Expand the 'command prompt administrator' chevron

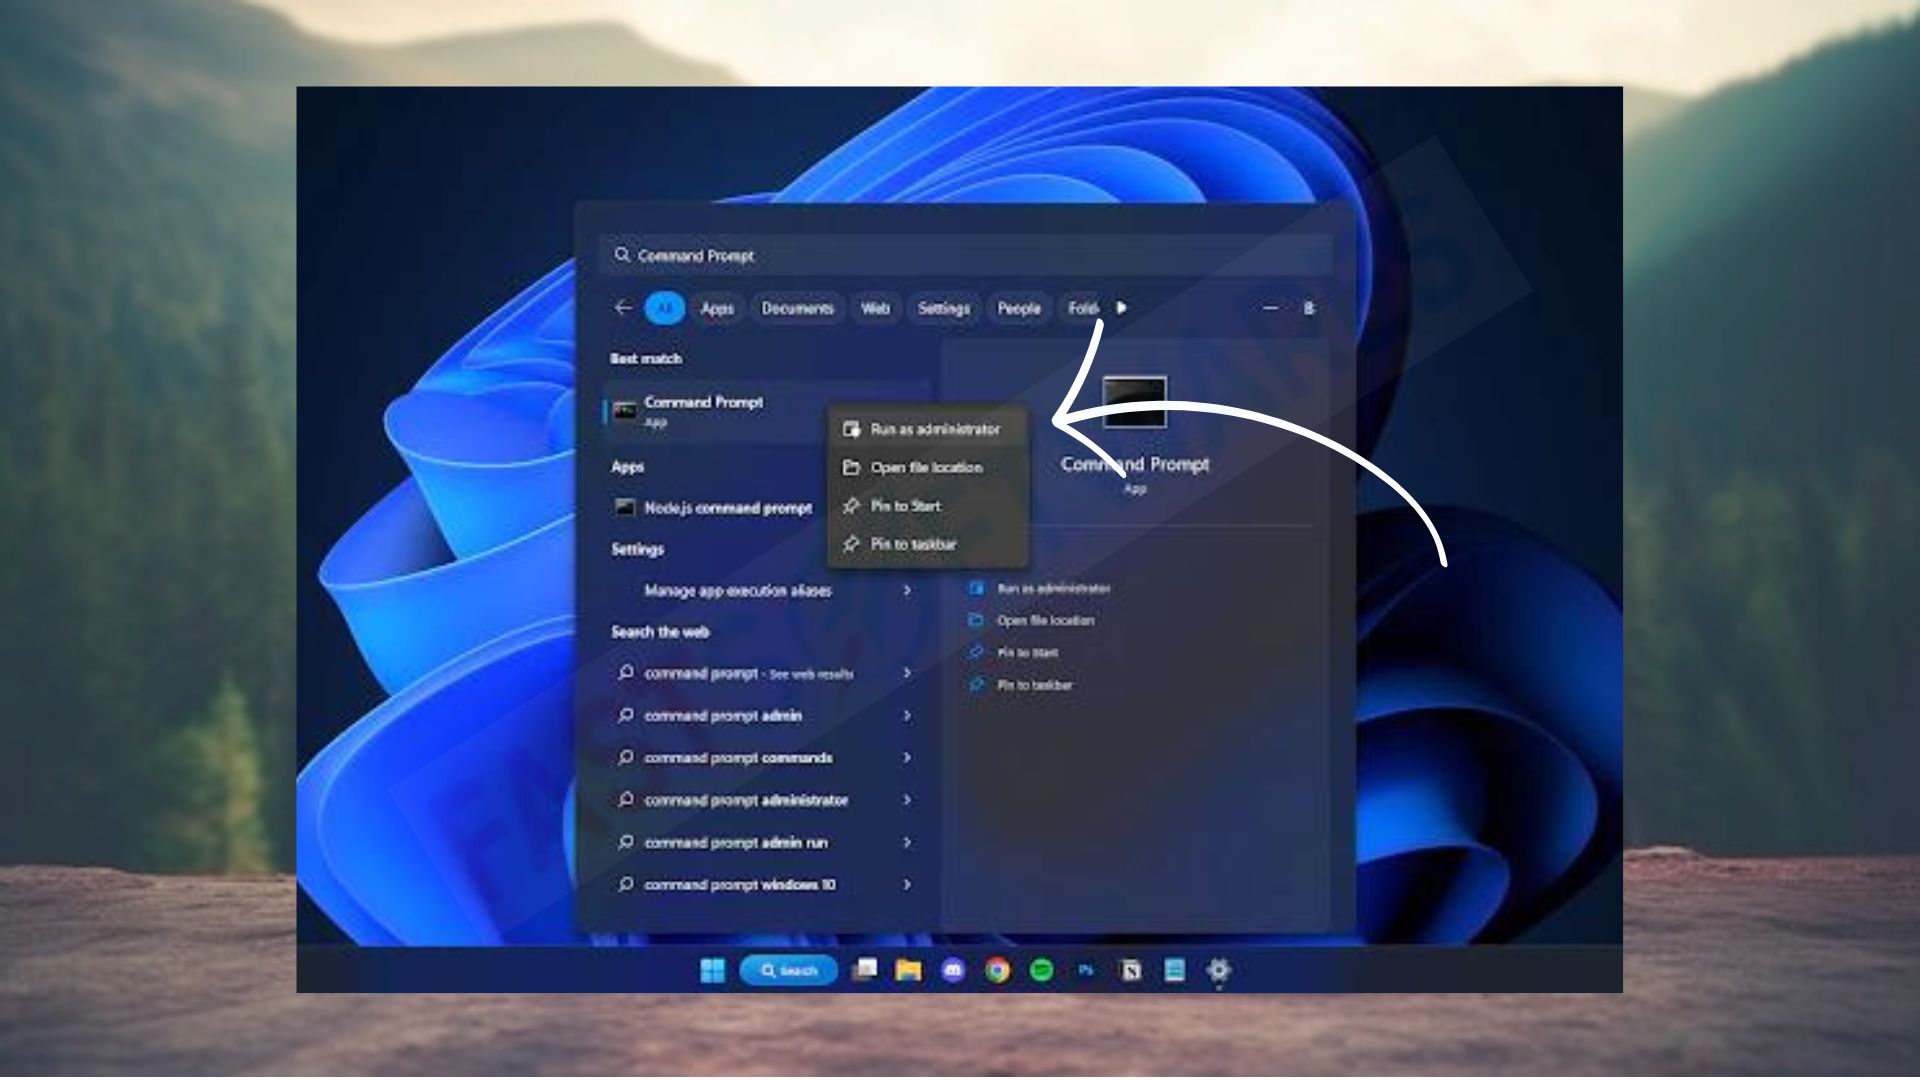tap(907, 799)
